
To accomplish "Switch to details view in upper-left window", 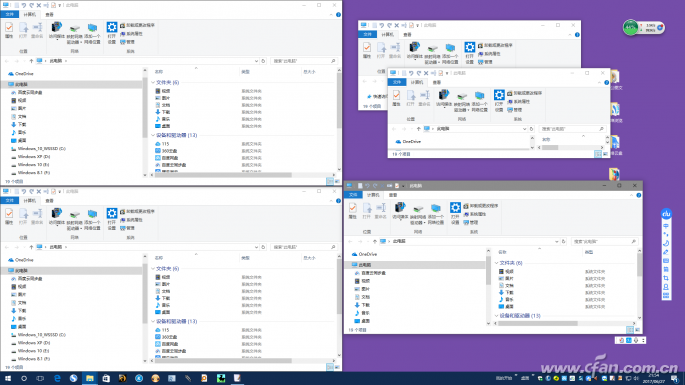I will coord(330,181).
